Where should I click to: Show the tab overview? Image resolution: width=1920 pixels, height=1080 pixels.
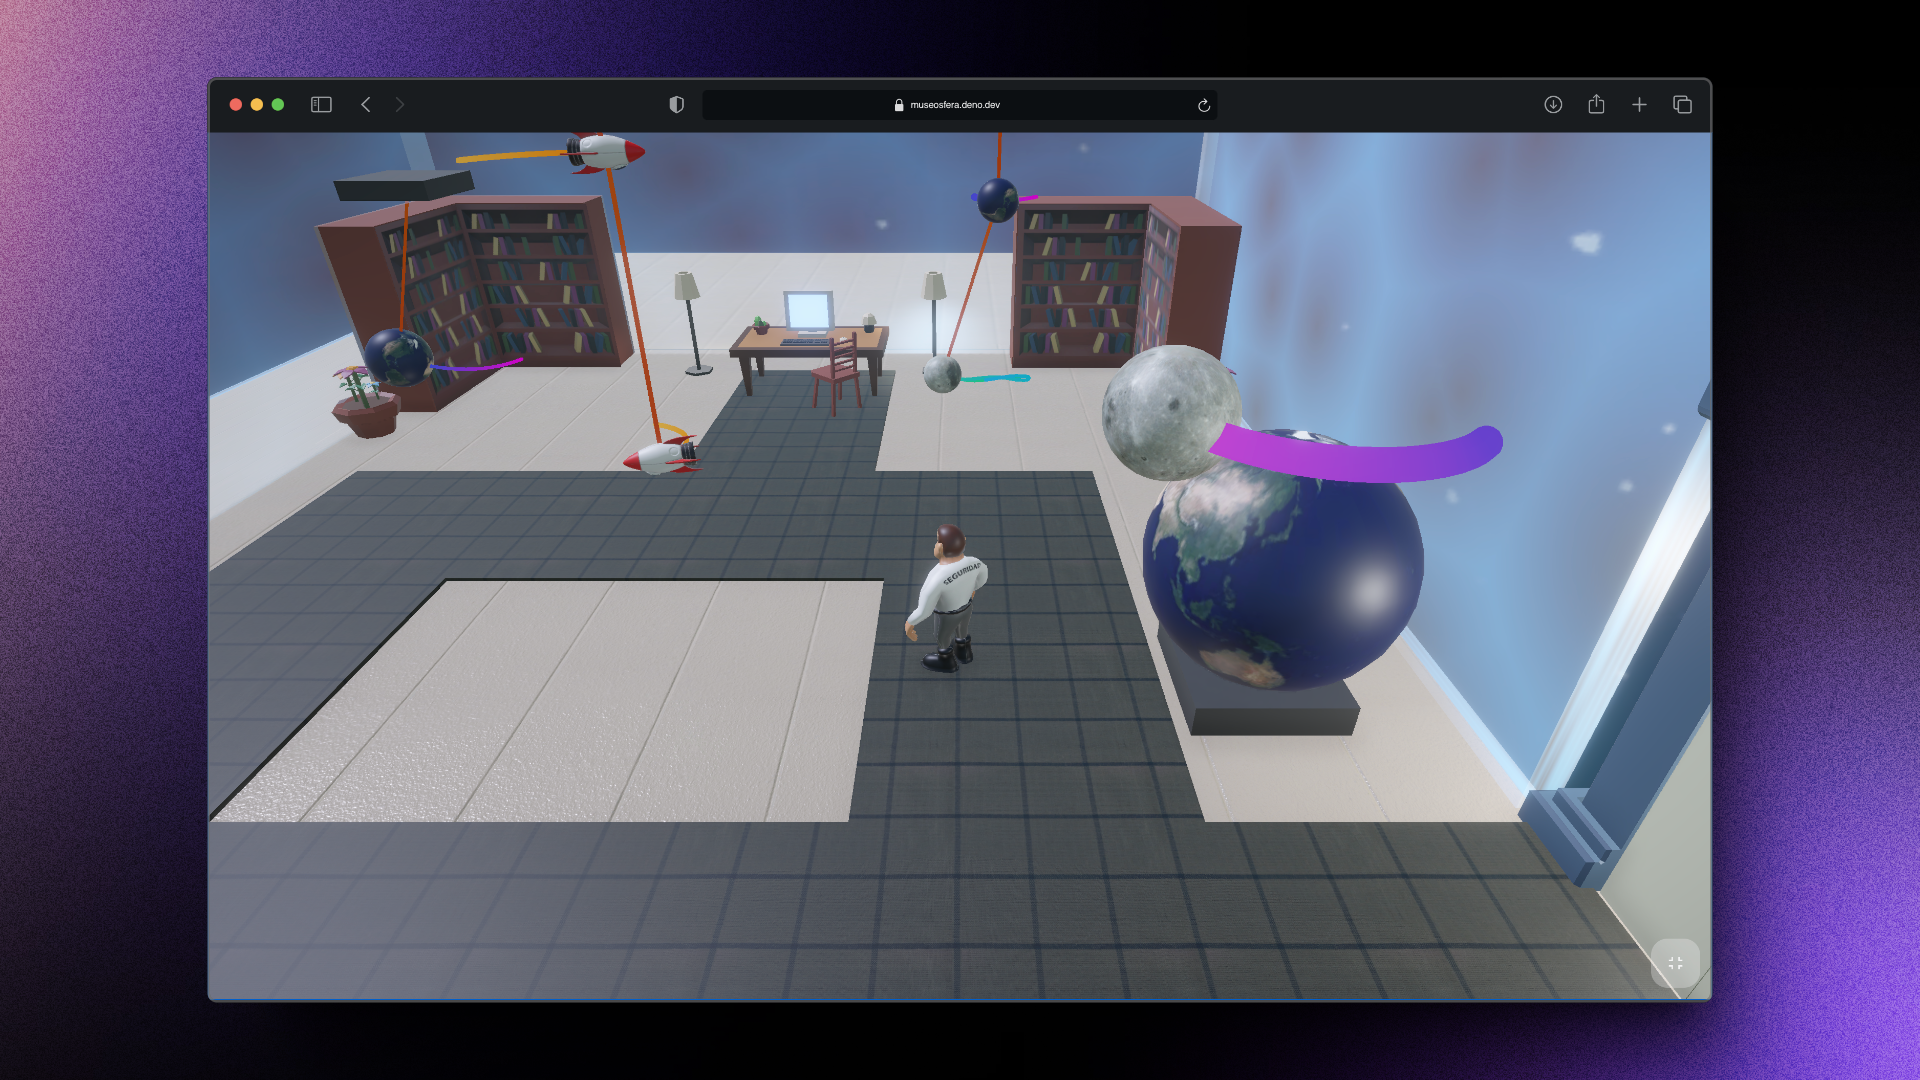point(1682,105)
